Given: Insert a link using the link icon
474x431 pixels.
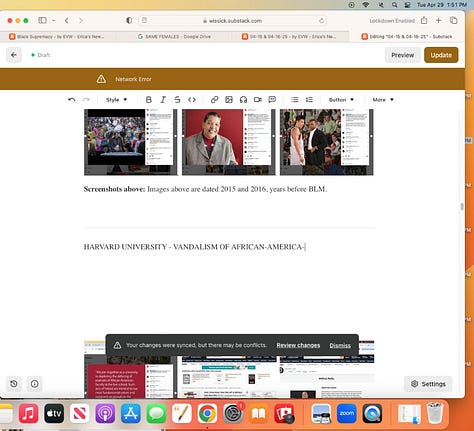Looking at the screenshot, I should pyautogui.click(x=214, y=100).
